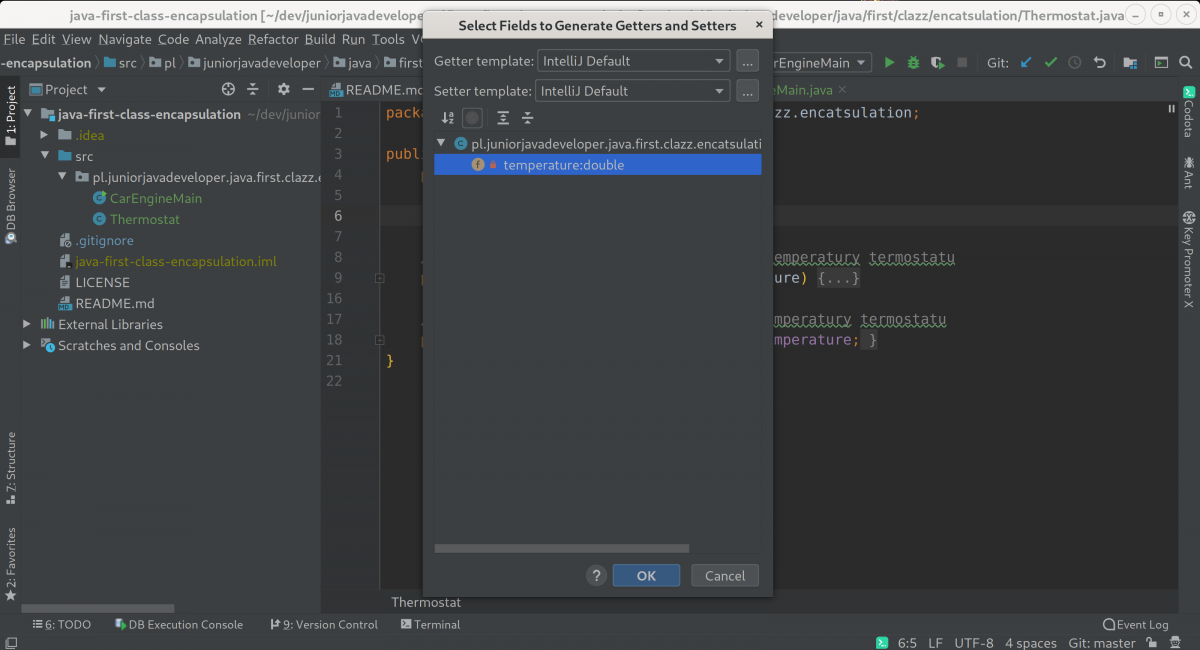The image size is (1200, 650).
Task: Open the Getter template dropdown
Action: click(633, 61)
